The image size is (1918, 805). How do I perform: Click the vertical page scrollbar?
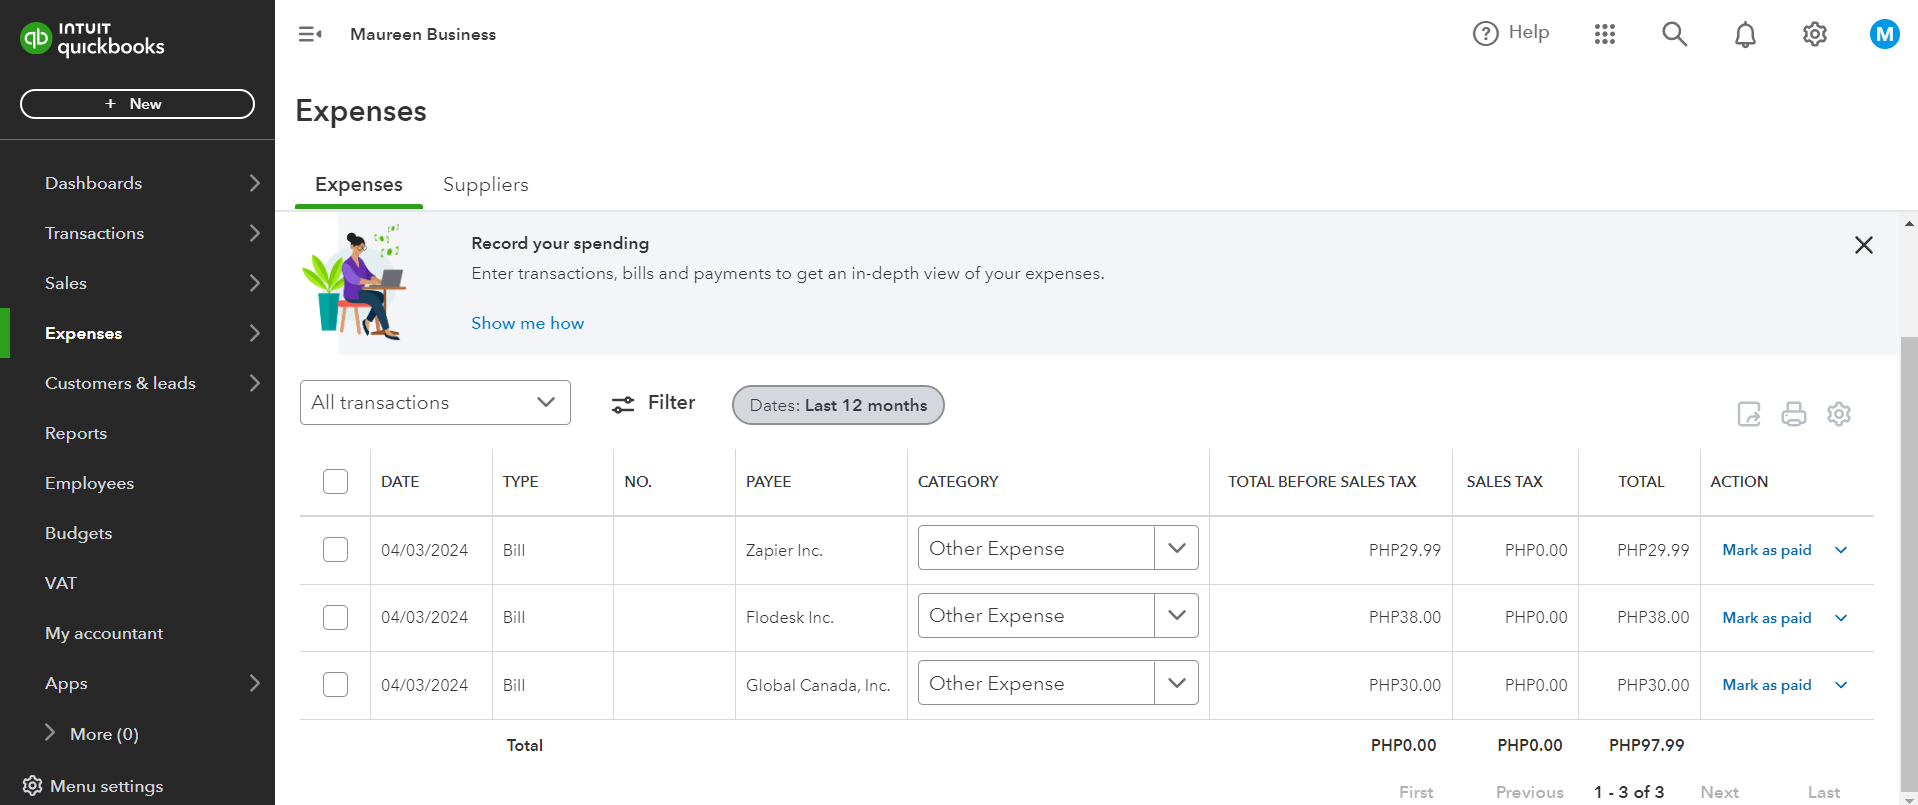[x=1909, y=560]
